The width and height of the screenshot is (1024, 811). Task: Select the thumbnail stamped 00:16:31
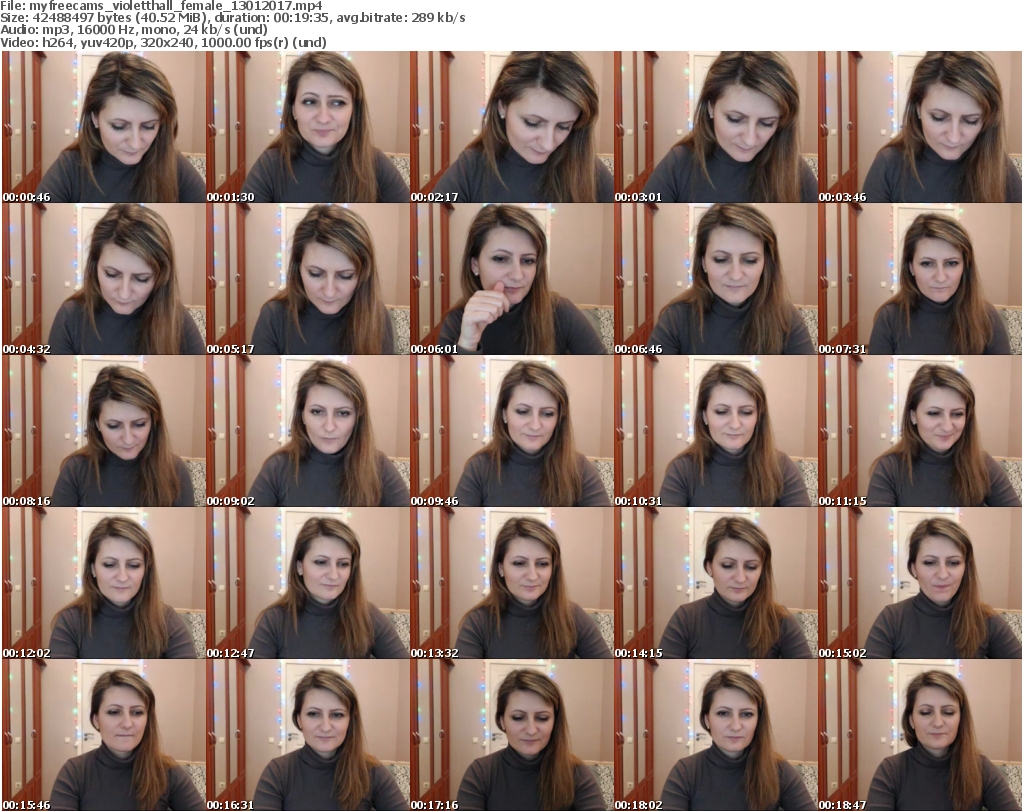308,735
